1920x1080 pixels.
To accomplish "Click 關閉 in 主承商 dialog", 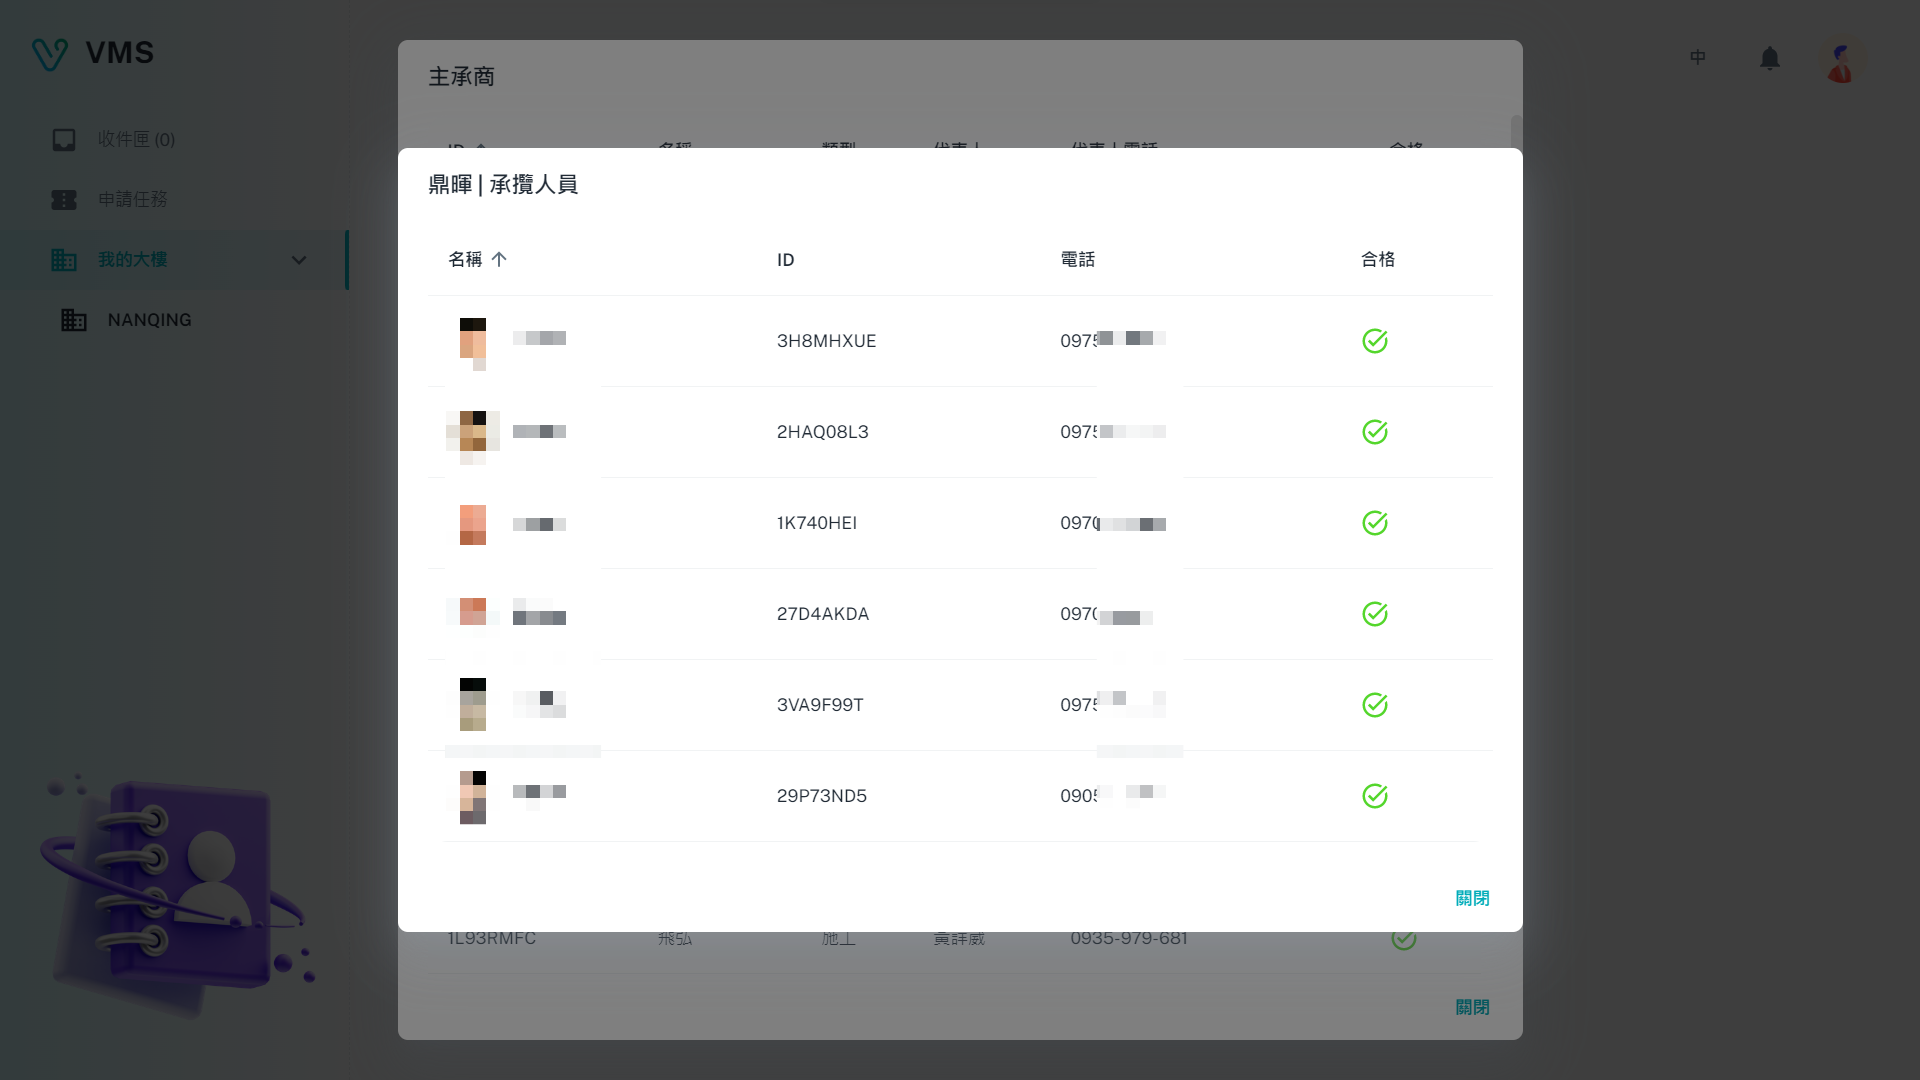I will (1472, 1007).
